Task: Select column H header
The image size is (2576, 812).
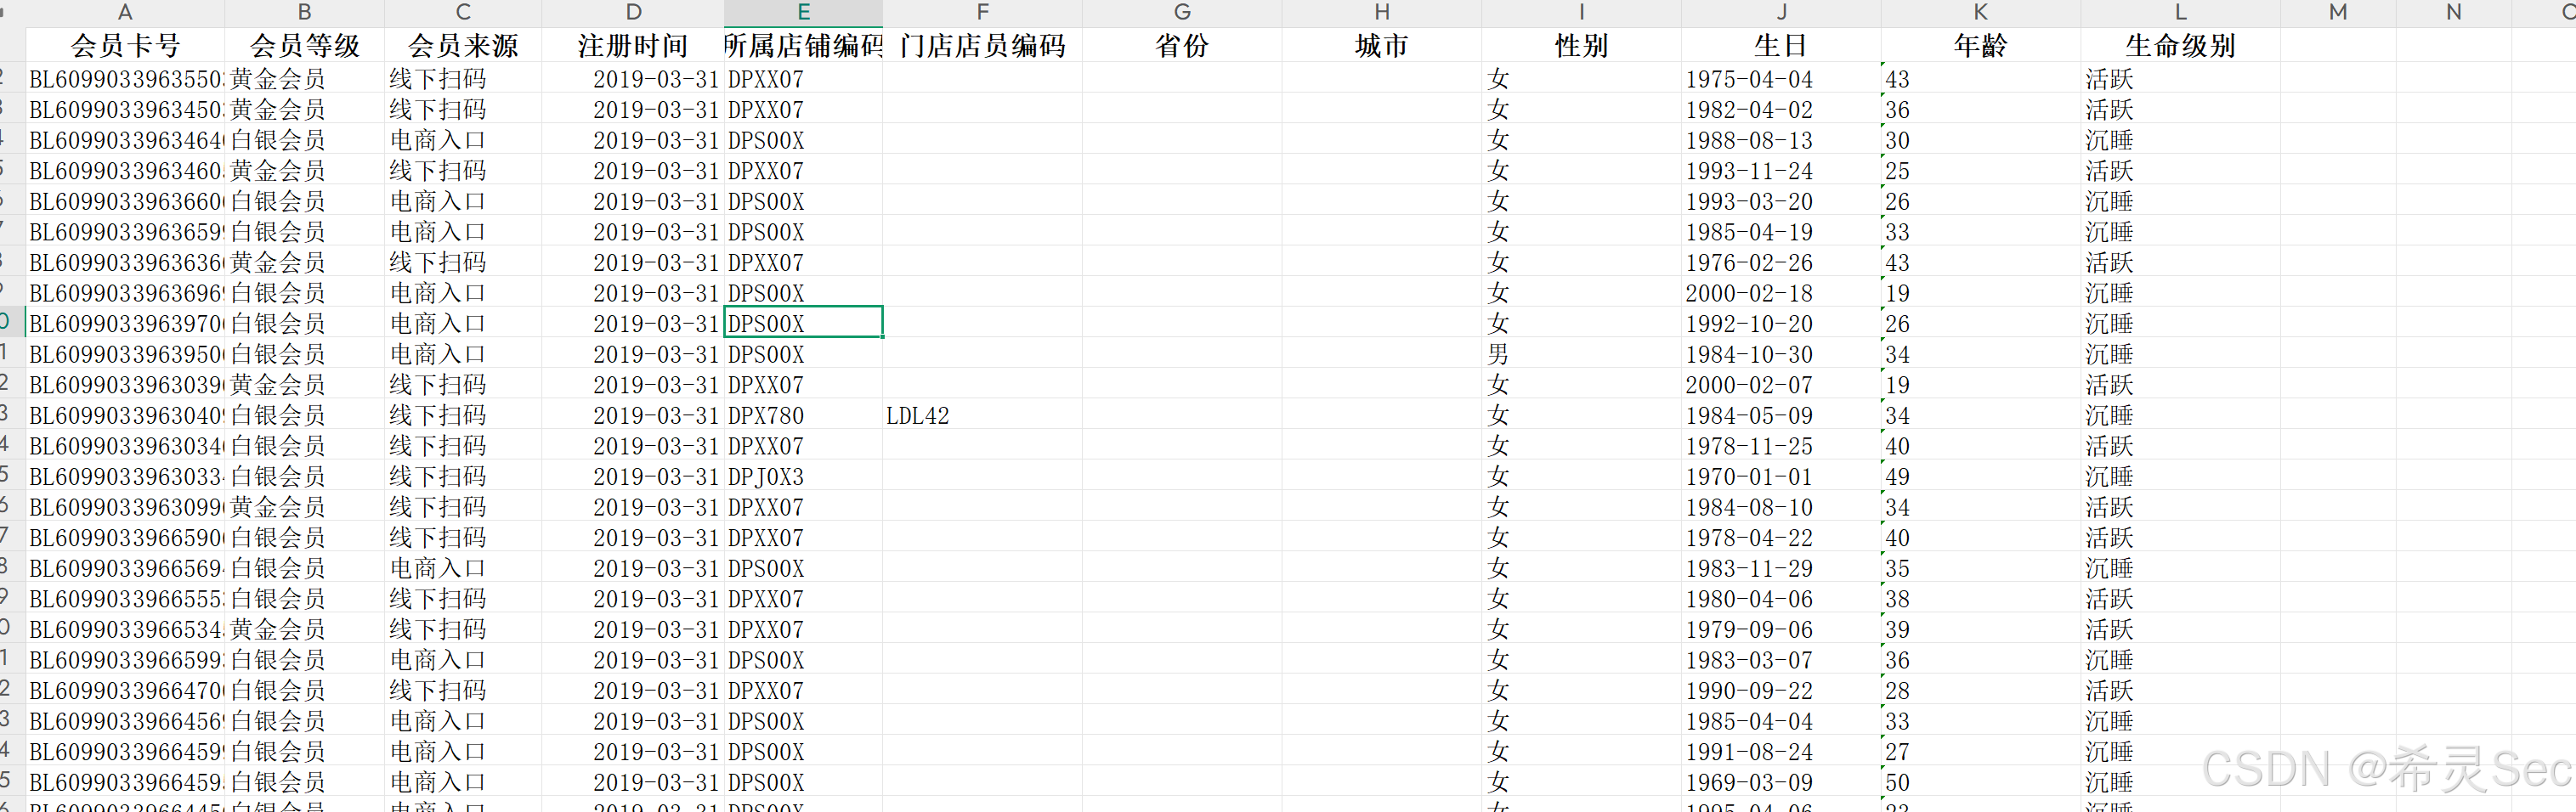Action: coord(1381,12)
